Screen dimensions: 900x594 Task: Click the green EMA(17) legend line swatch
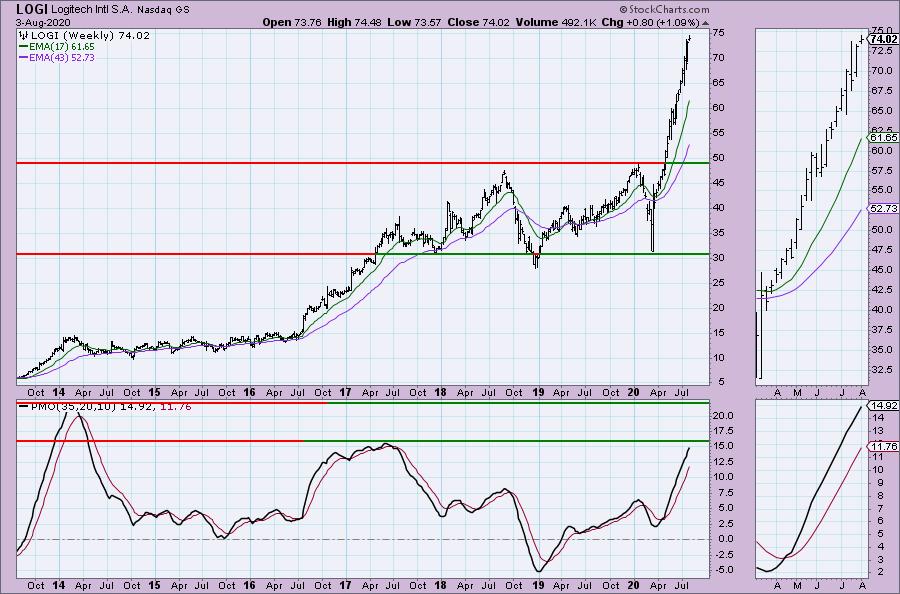[x=24, y=46]
